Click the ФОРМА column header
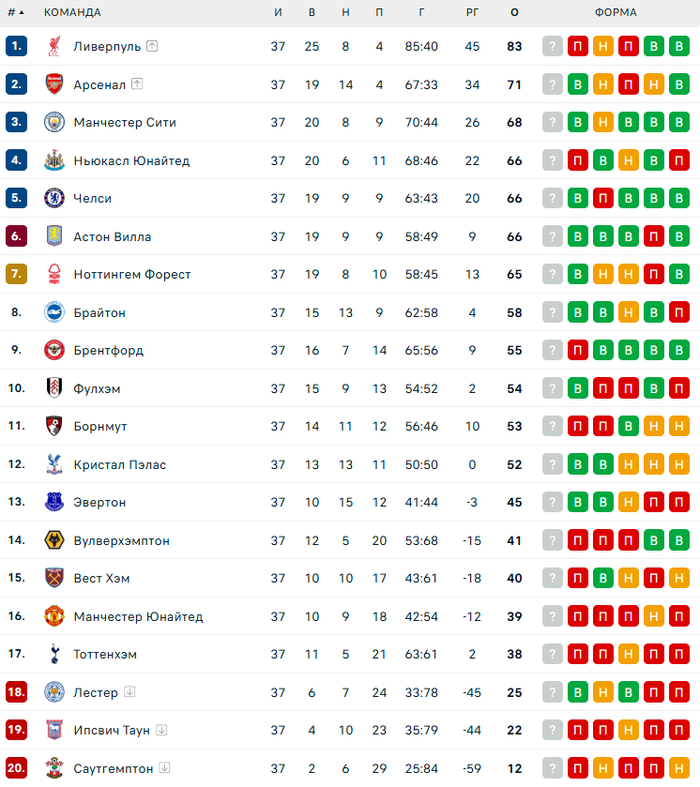Screen dimensions: 700x787 click(x=615, y=13)
